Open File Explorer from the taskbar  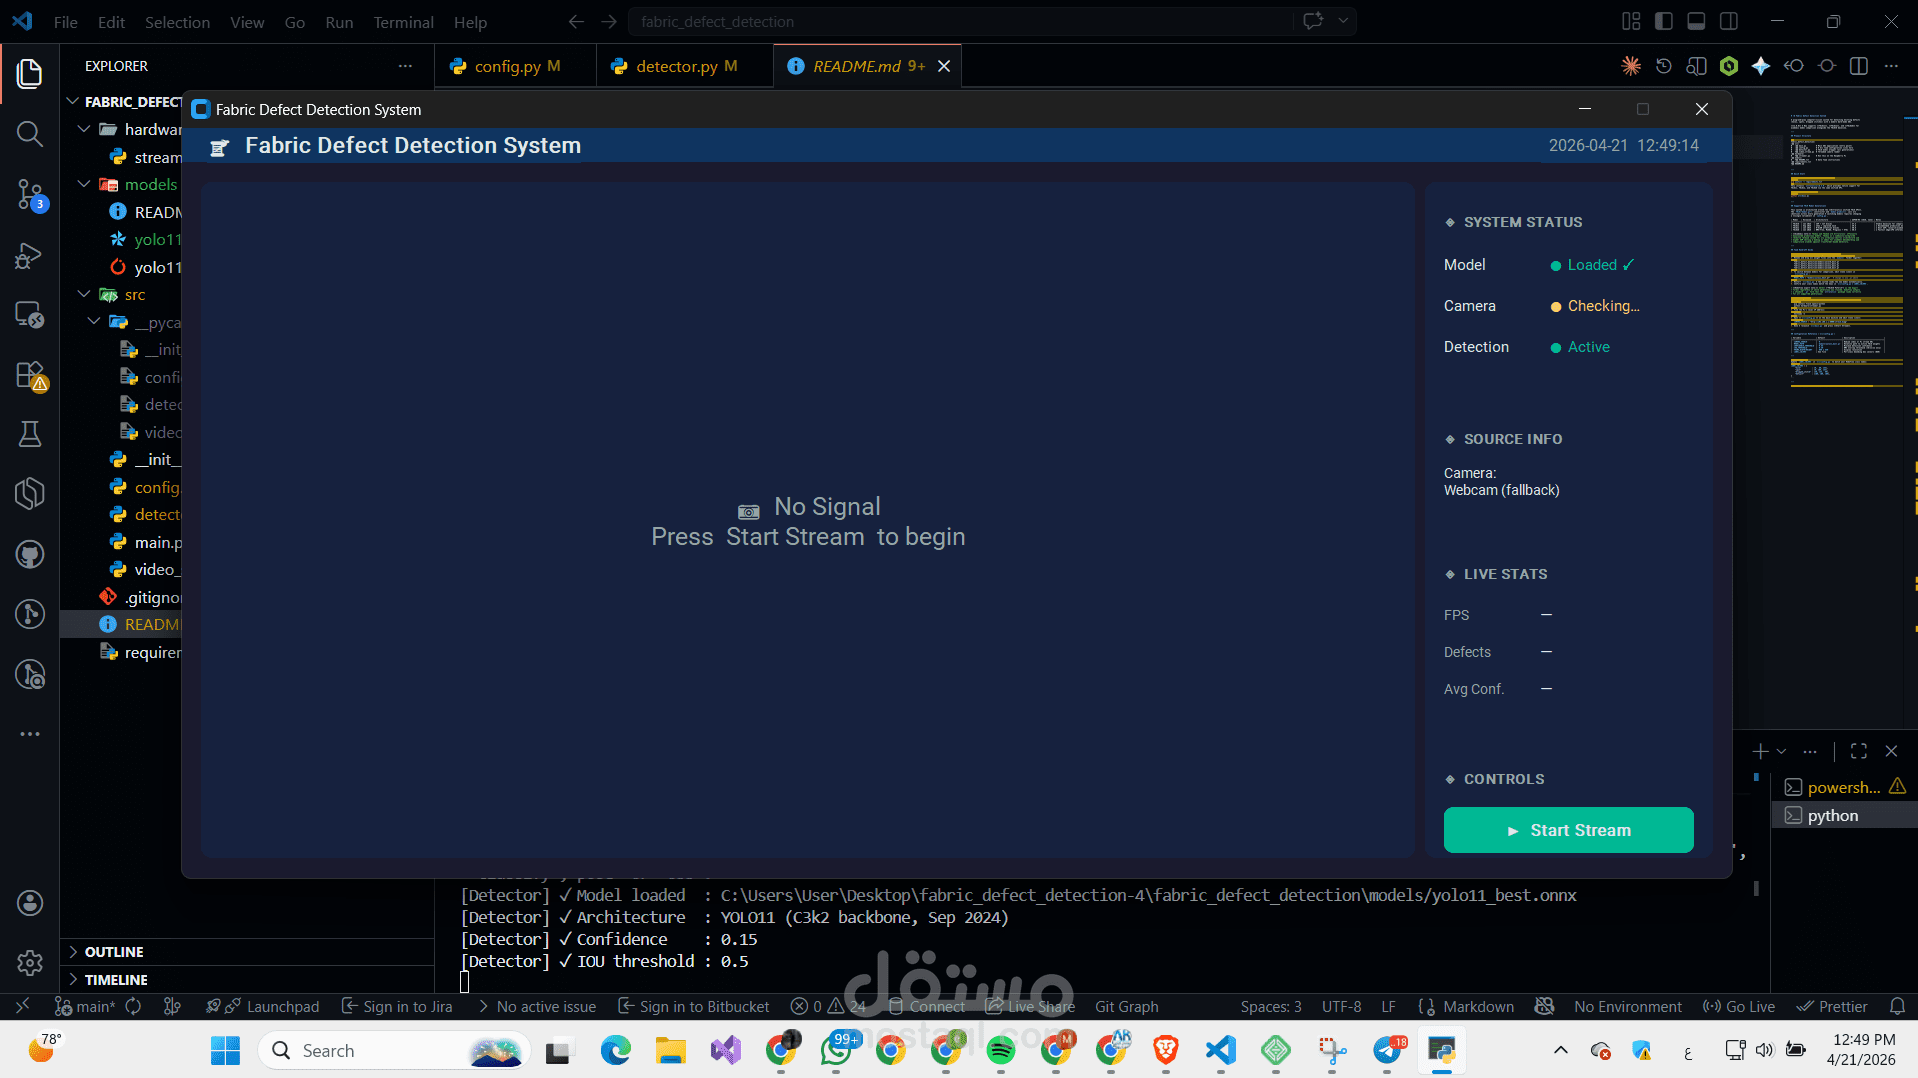[x=670, y=1050]
